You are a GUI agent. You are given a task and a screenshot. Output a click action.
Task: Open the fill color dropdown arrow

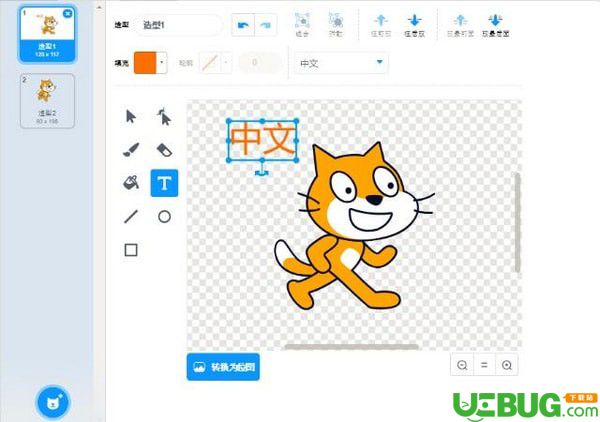162,62
